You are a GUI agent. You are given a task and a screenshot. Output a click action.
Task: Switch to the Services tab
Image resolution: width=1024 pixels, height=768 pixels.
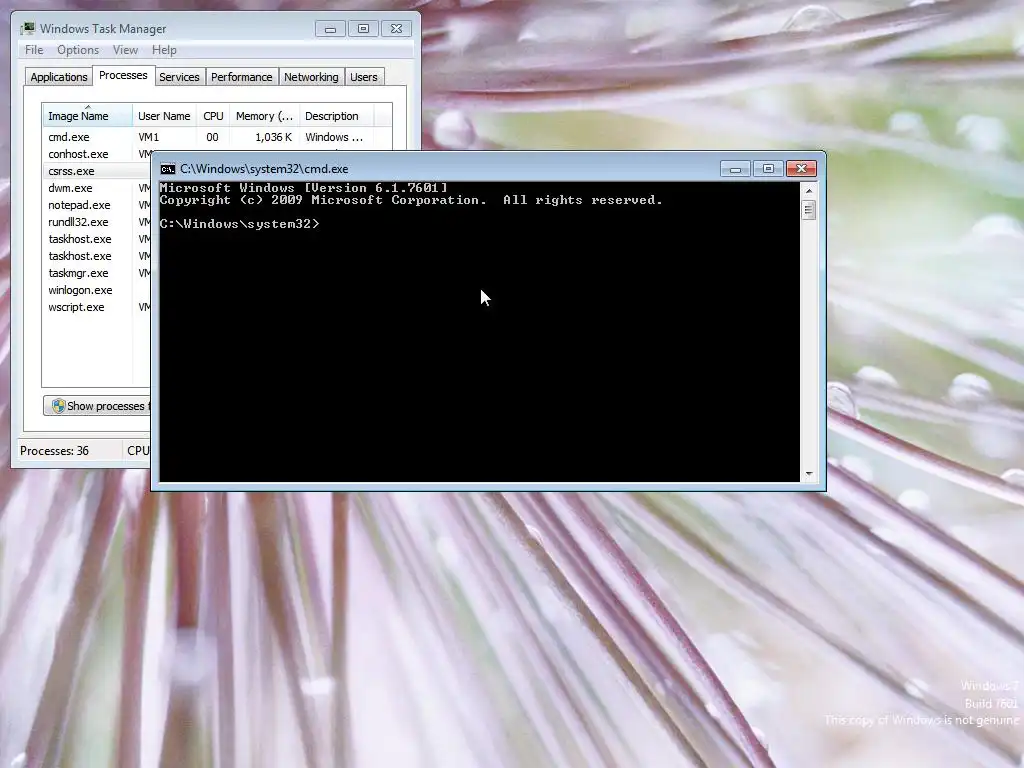(179, 77)
